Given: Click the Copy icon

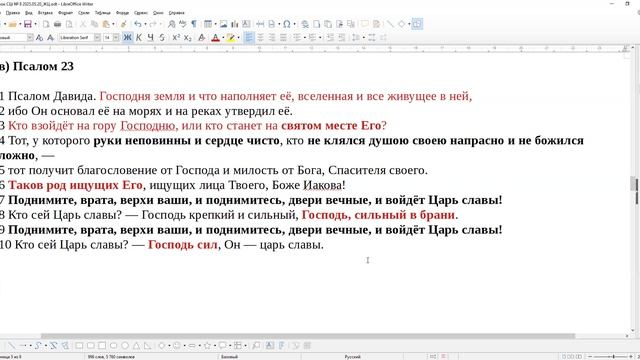Looking at the screenshot, I should click(x=94, y=24).
